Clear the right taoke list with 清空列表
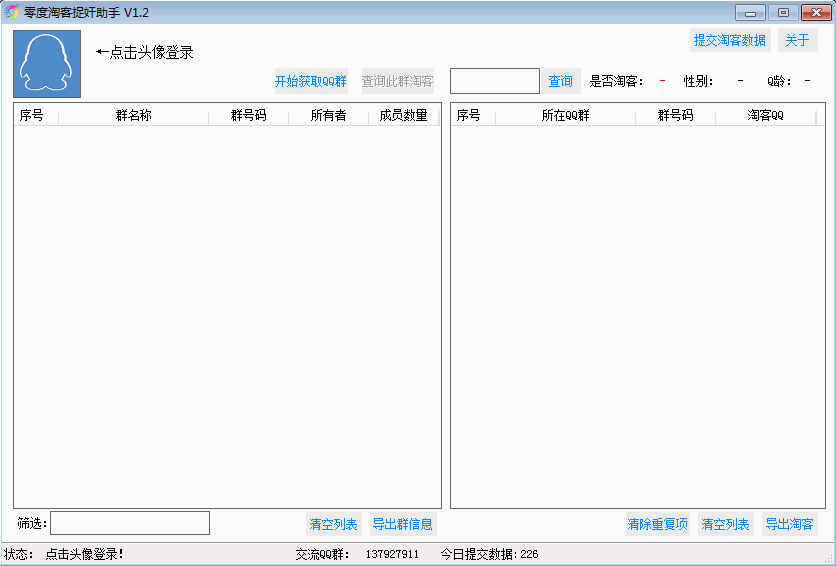The image size is (836, 566). (725, 524)
